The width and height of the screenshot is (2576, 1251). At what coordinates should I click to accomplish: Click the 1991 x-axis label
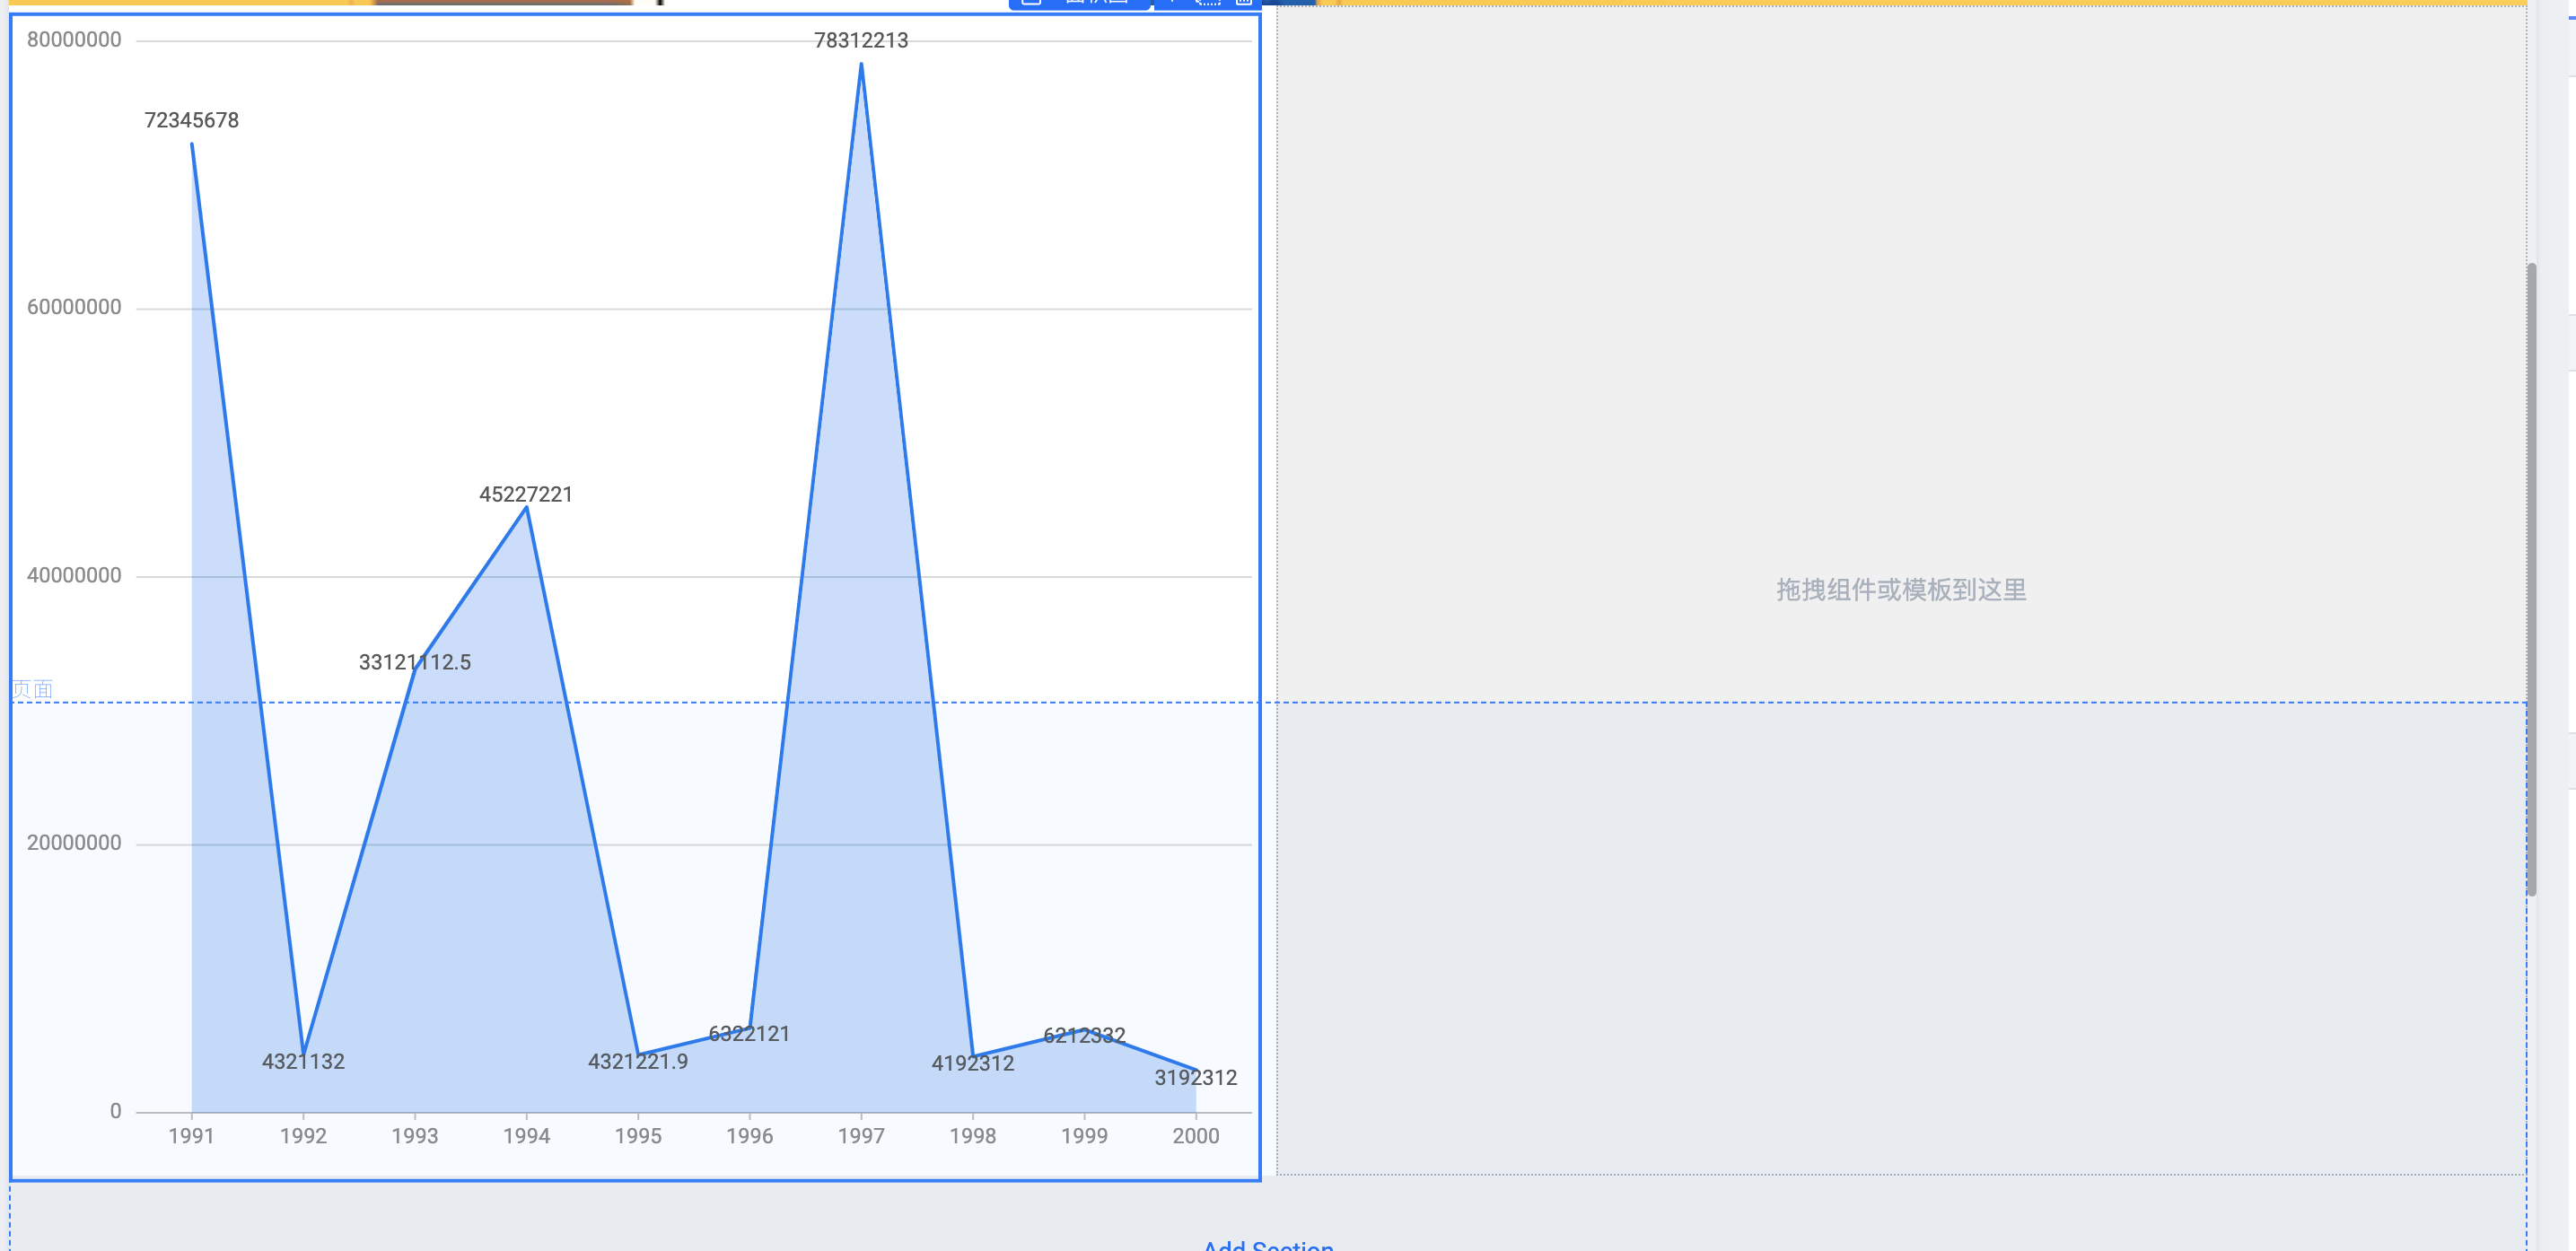point(191,1136)
